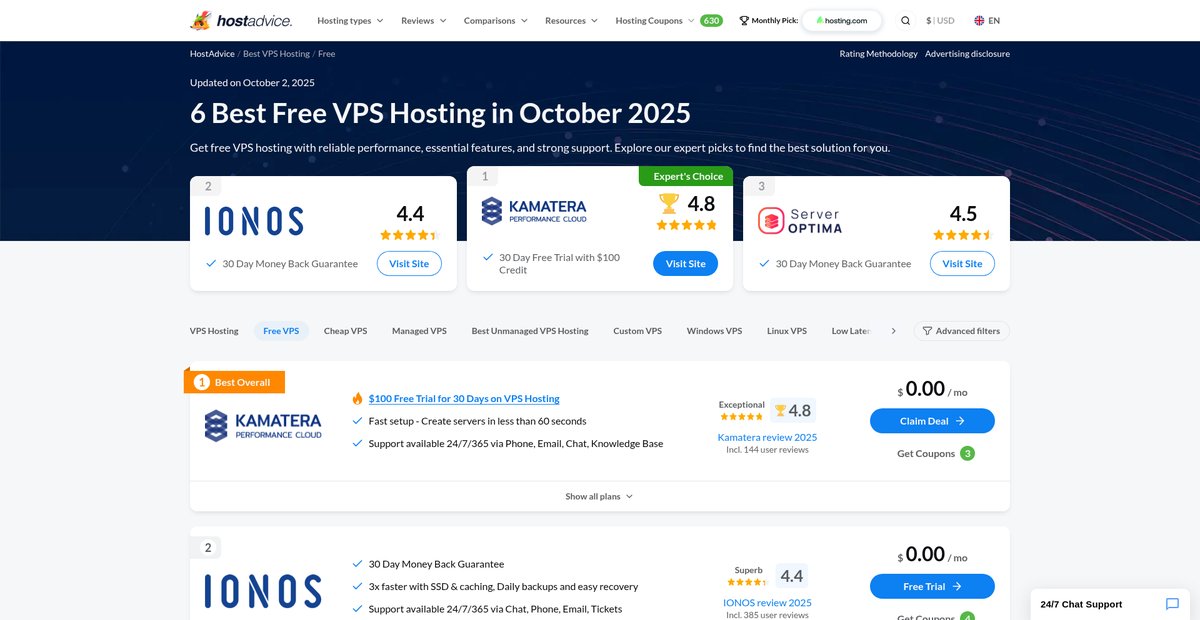Click the HostAdvice logo

[240, 20]
